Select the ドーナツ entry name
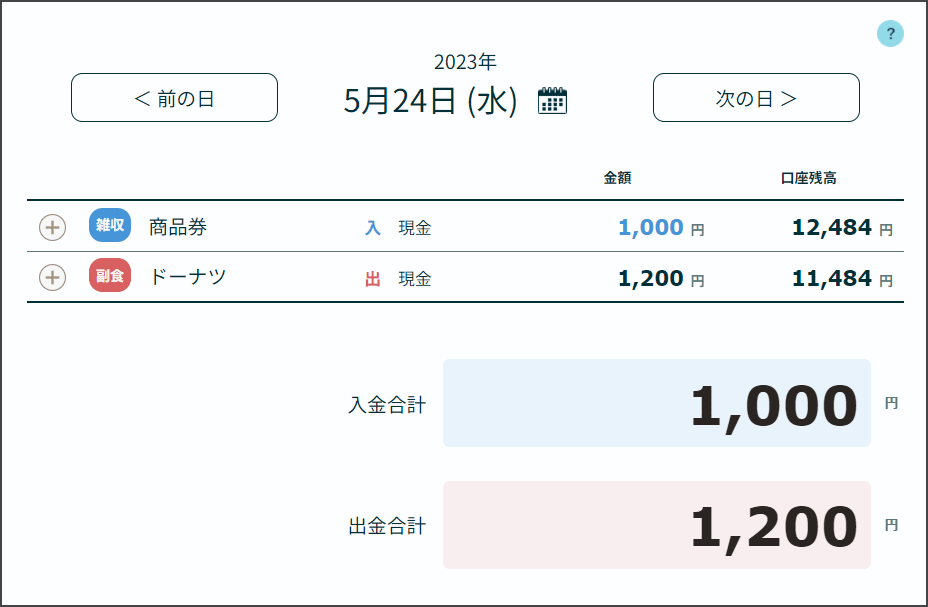Screen dimensions: 928x607 tap(188, 277)
